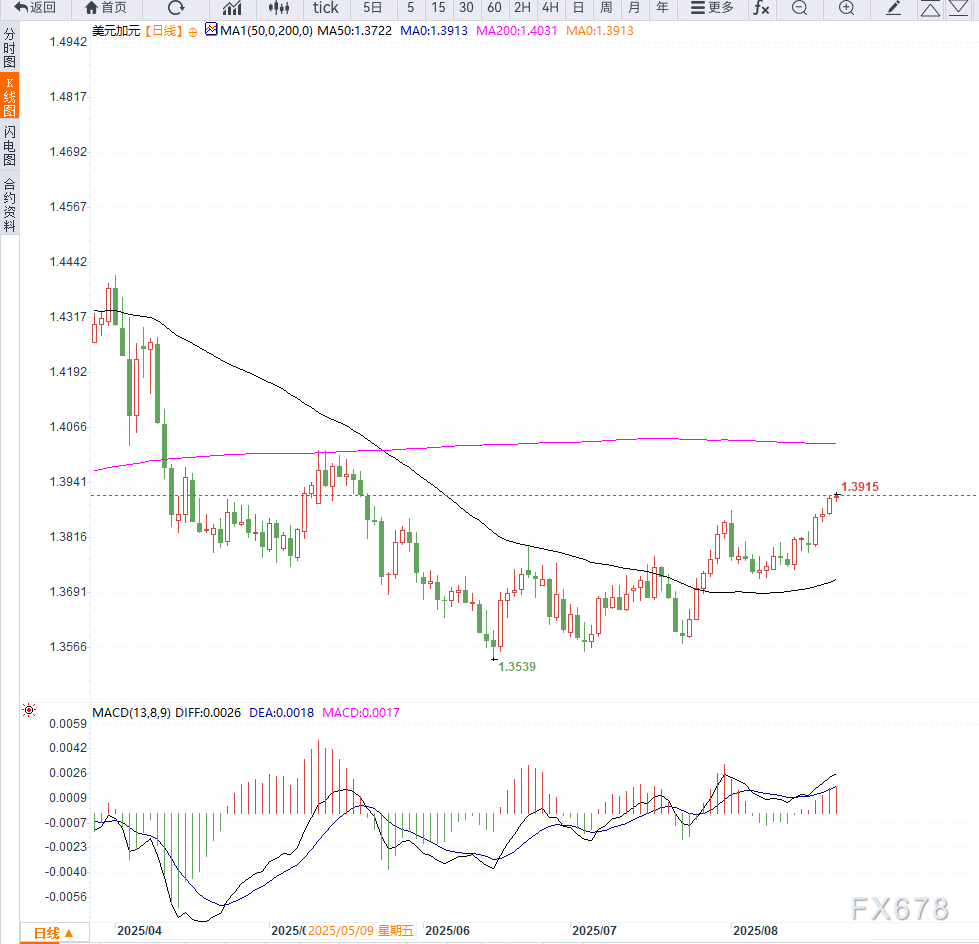
Task: Open the 合约资料 side tab
Action: (x=9, y=205)
